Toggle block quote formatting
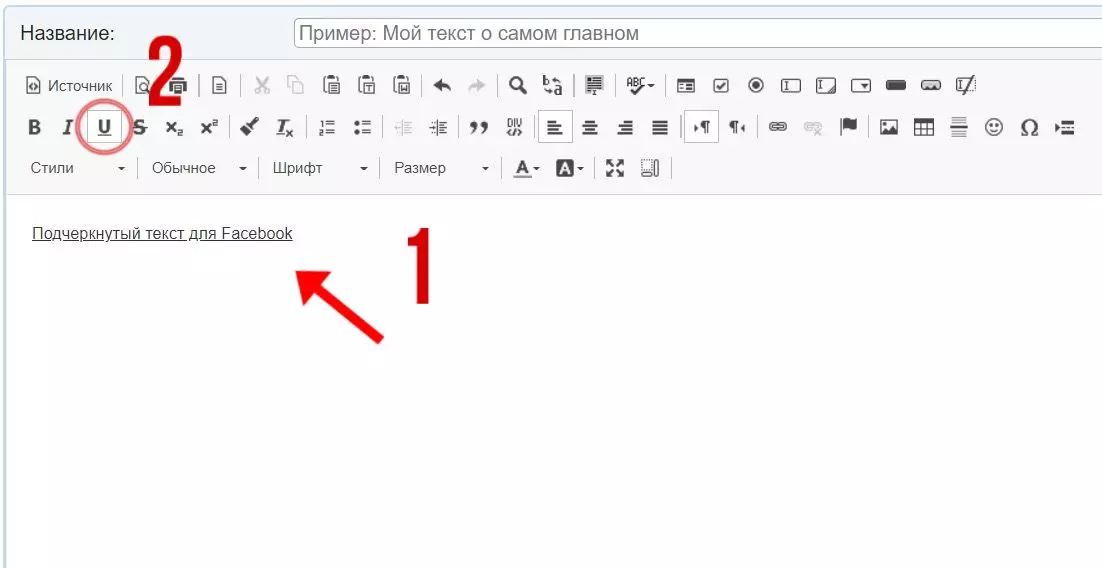1102x568 pixels. coord(479,127)
